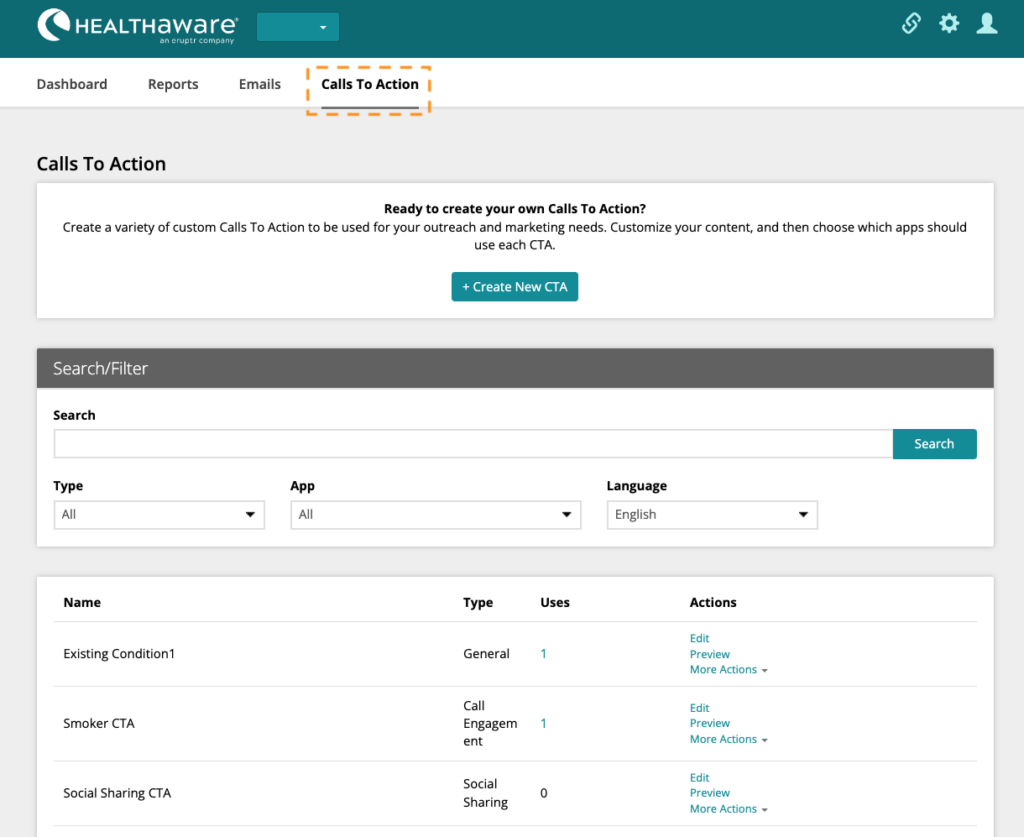Open the Type filter dropdown
This screenshot has width=1024, height=837.
coord(159,514)
